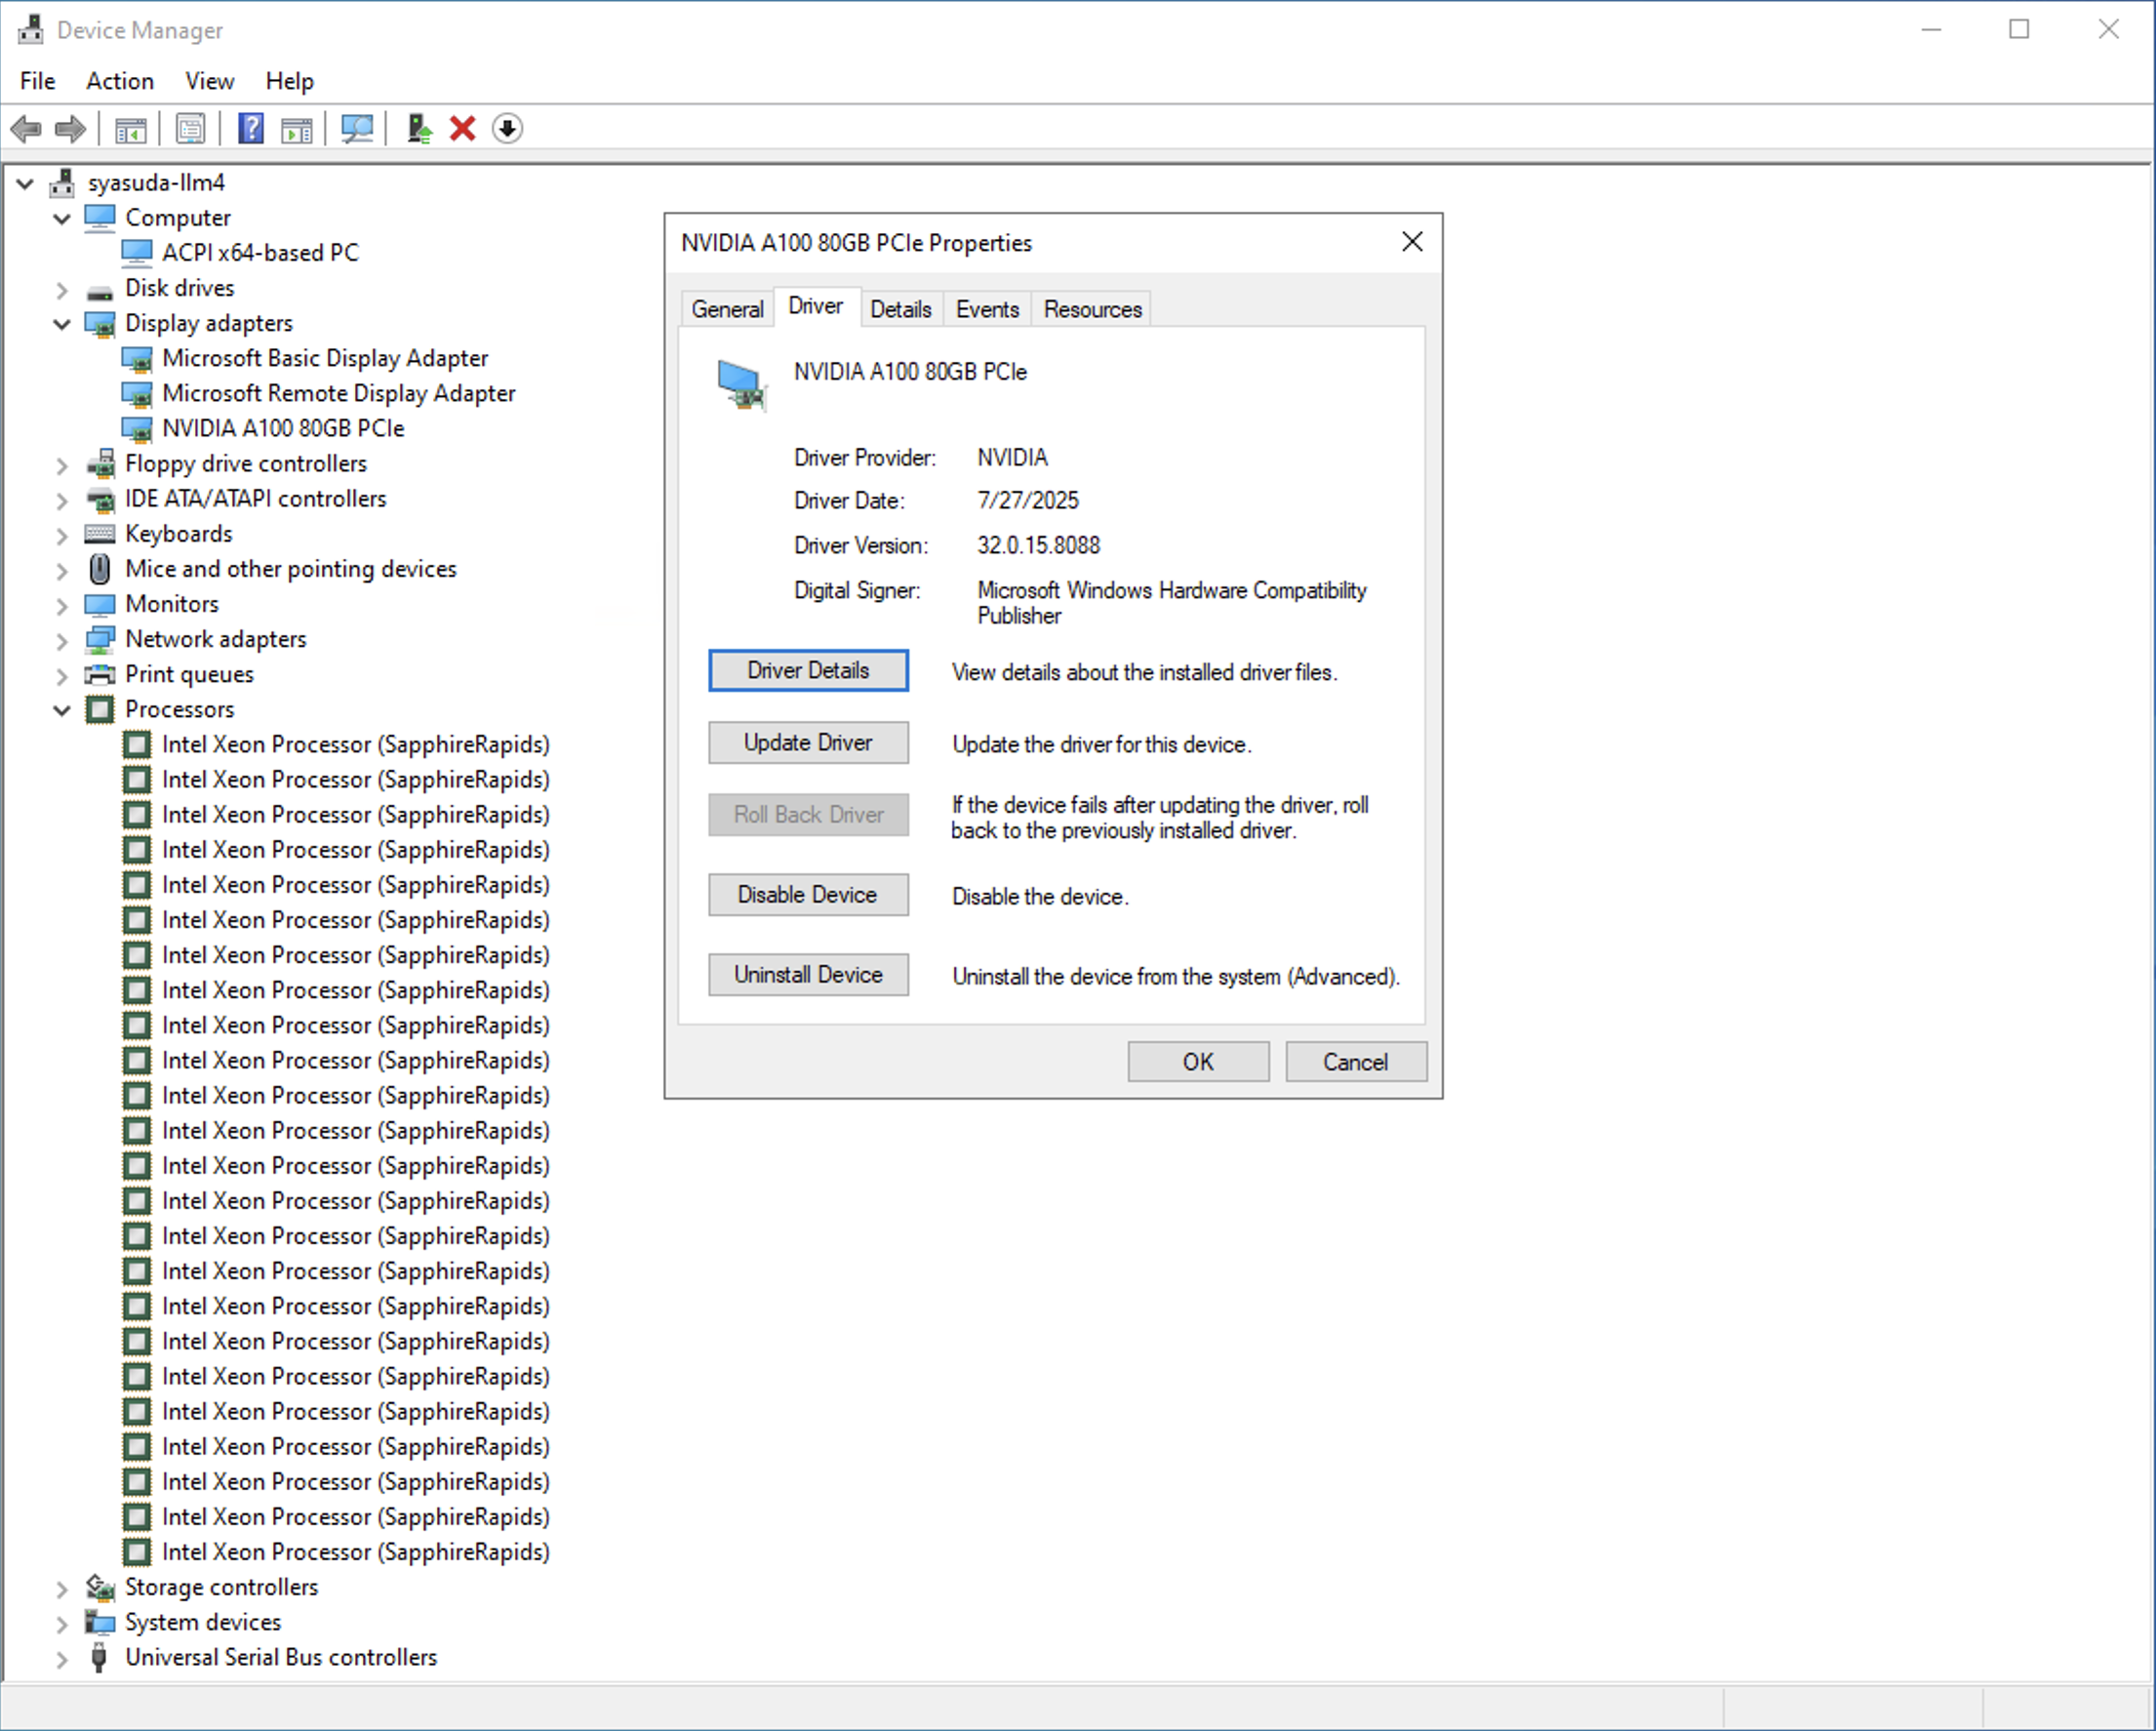Image resolution: width=2156 pixels, height=1731 pixels.
Task: Collapse the Processors tree node
Action: coord(62,710)
